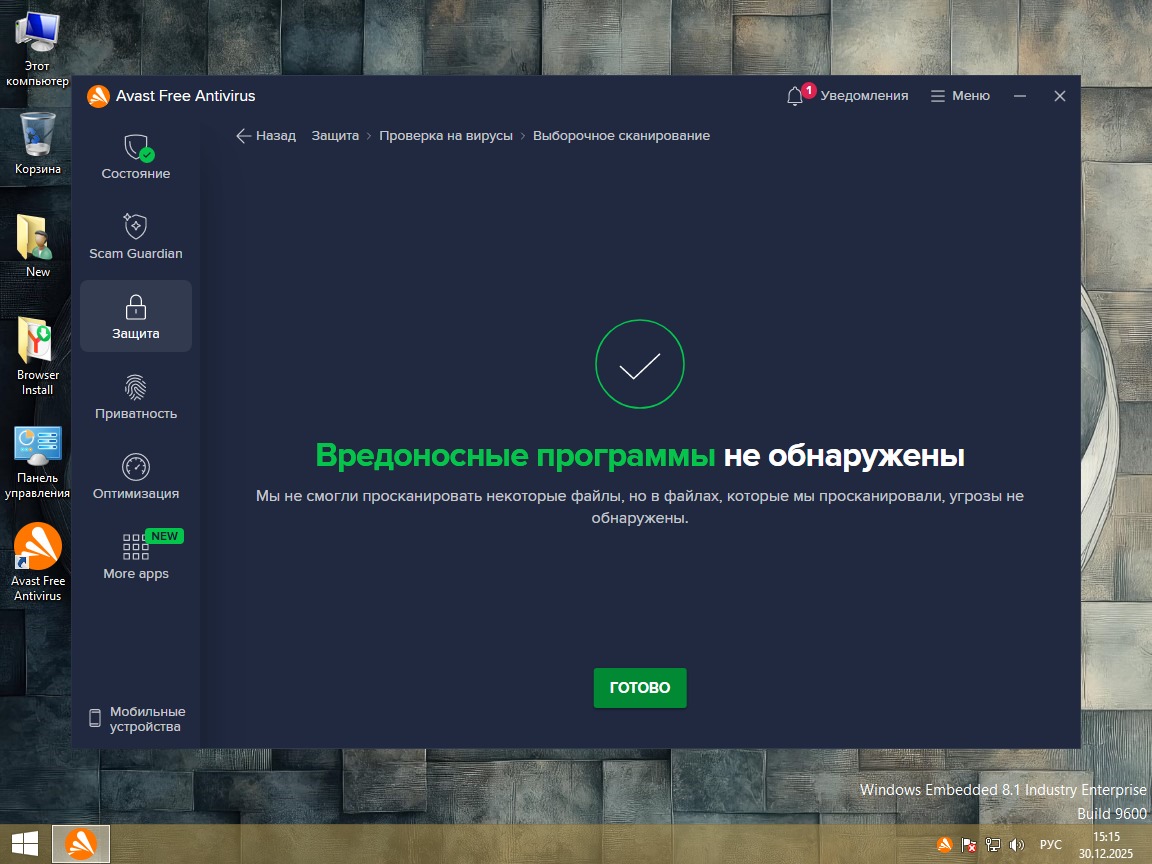Screen dimensions: 1152x864
Task: Switch keyboard language via РУС indicator
Action: 1051,845
